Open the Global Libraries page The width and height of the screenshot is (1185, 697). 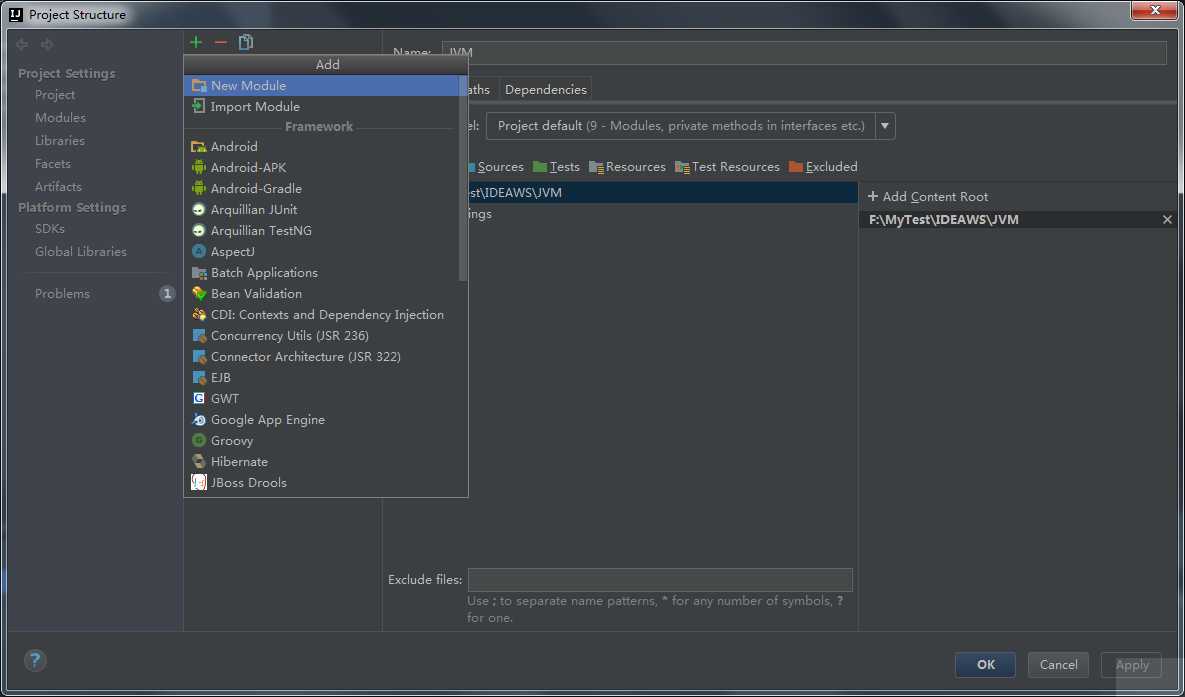(81, 251)
